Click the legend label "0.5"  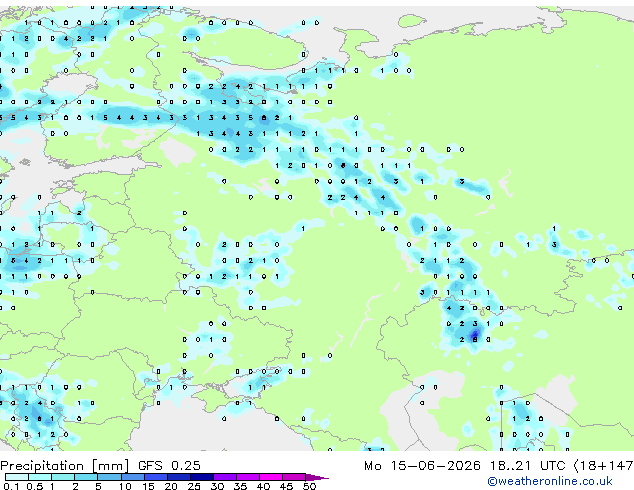35,486
